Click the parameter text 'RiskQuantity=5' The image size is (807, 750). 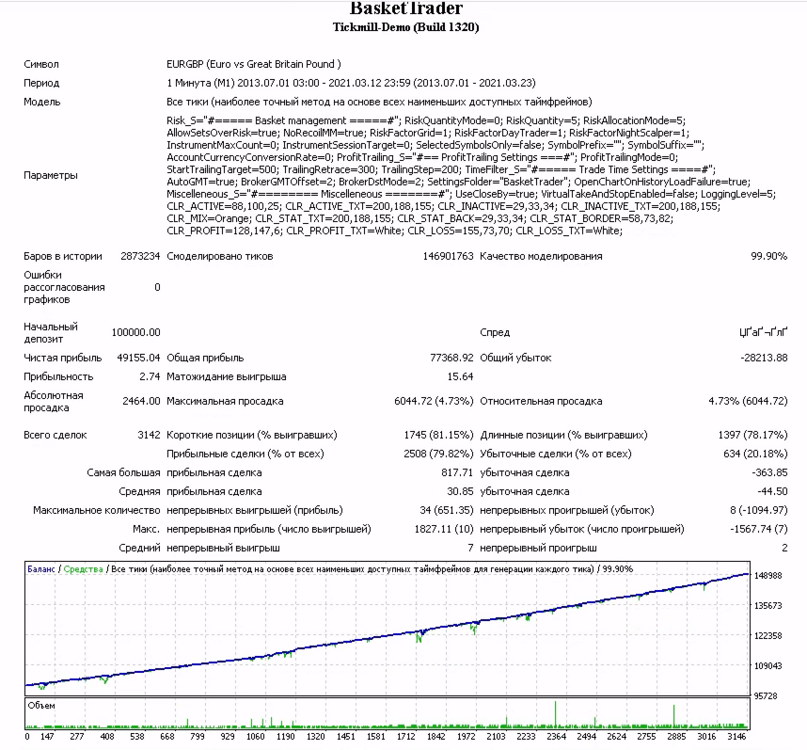pyautogui.click(x=541, y=120)
